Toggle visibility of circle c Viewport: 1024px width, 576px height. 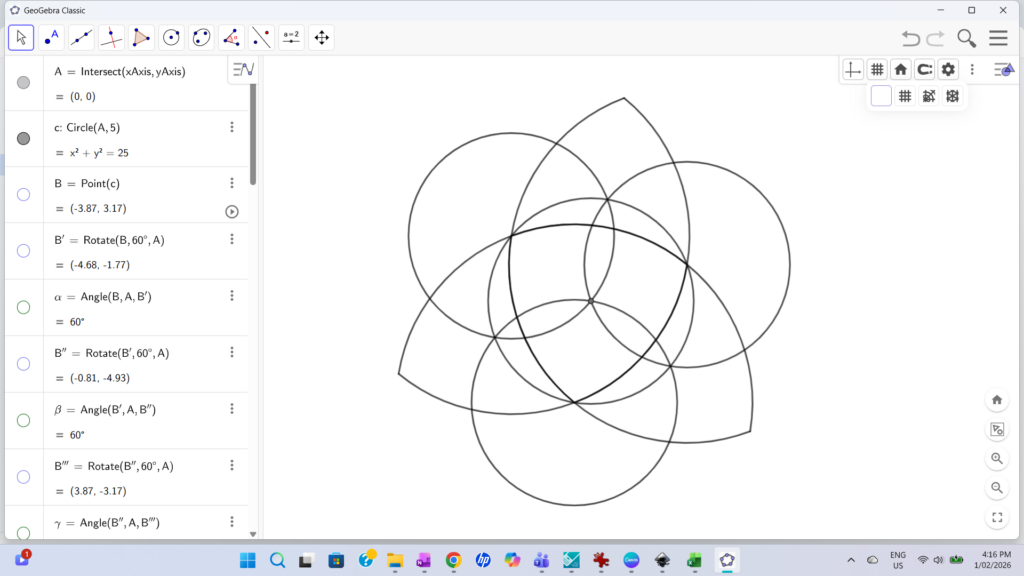click(24, 138)
